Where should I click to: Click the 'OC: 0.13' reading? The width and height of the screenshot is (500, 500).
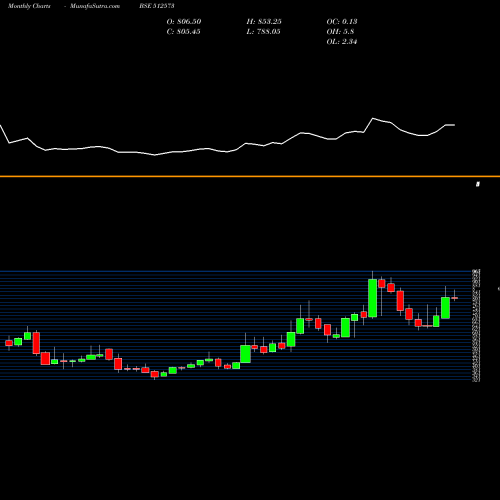pyautogui.click(x=342, y=22)
